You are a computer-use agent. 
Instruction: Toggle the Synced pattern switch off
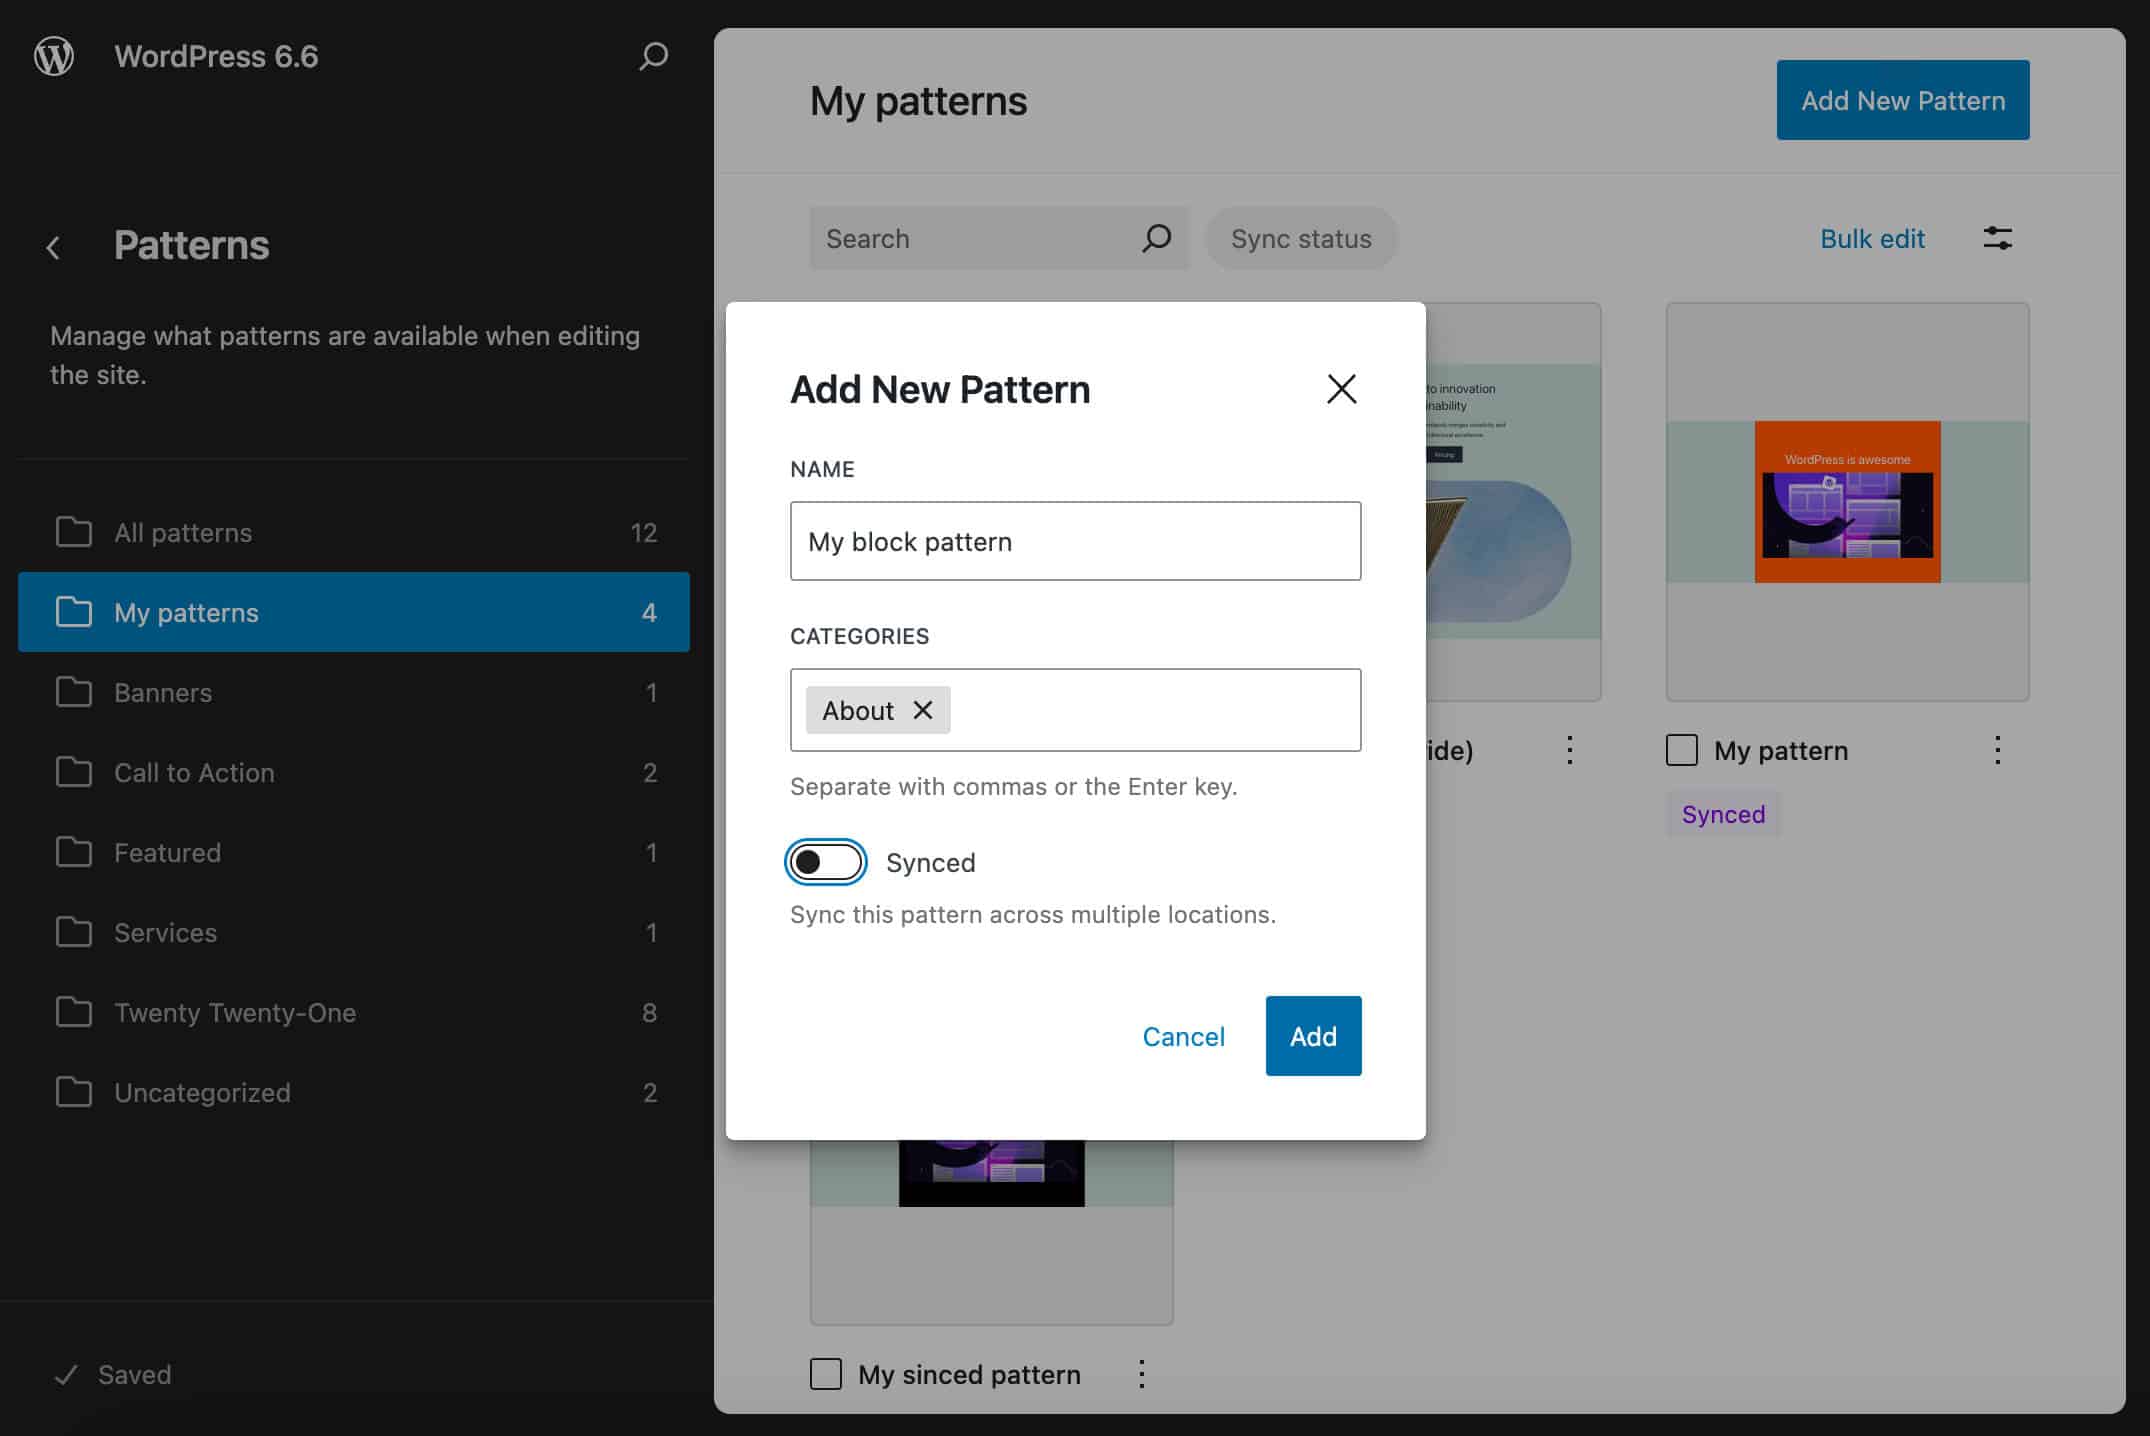click(823, 861)
